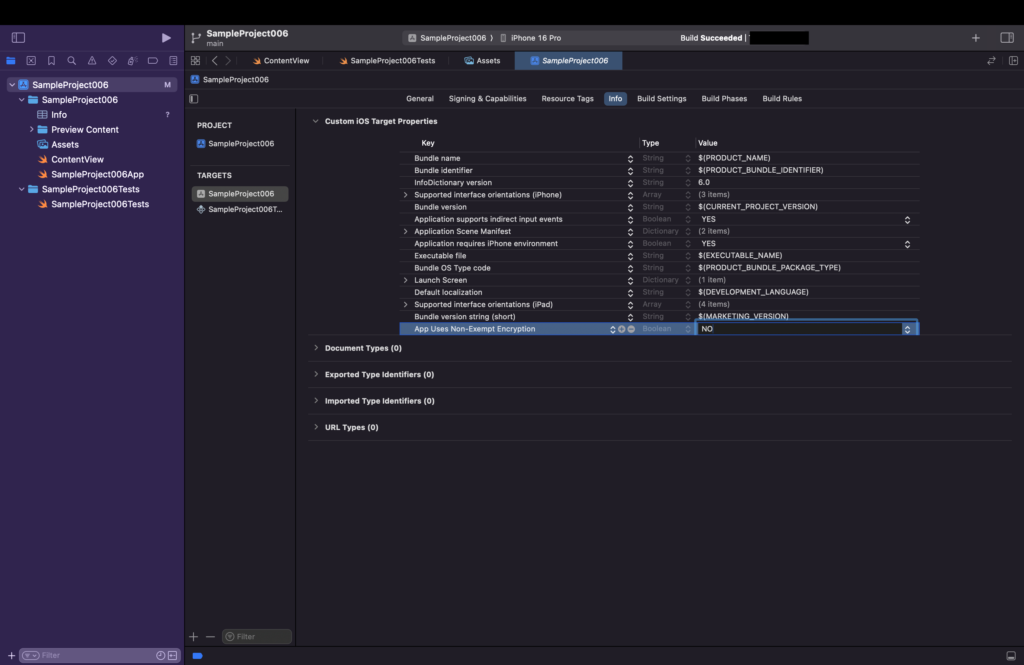The width and height of the screenshot is (1024, 665).
Task: Open value dropdown for App Uses Non-Exempt Encryption
Action: 907,329
